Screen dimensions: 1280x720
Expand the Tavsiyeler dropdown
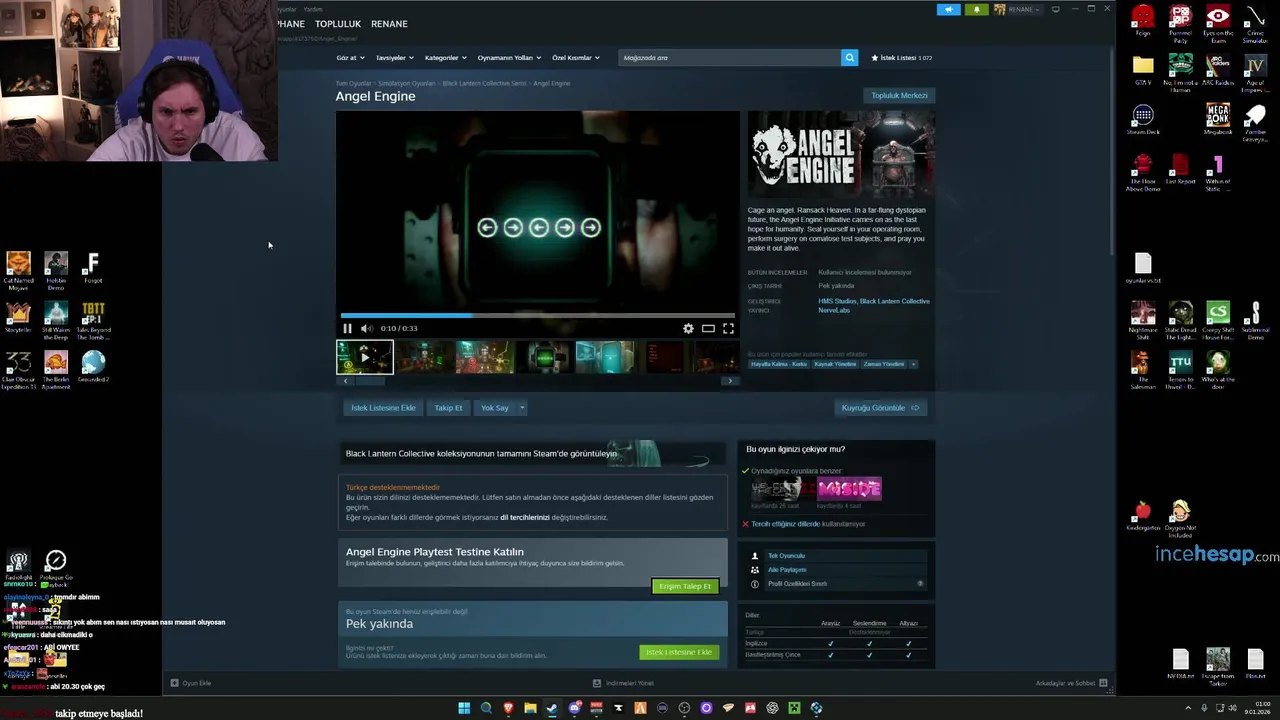(x=393, y=58)
